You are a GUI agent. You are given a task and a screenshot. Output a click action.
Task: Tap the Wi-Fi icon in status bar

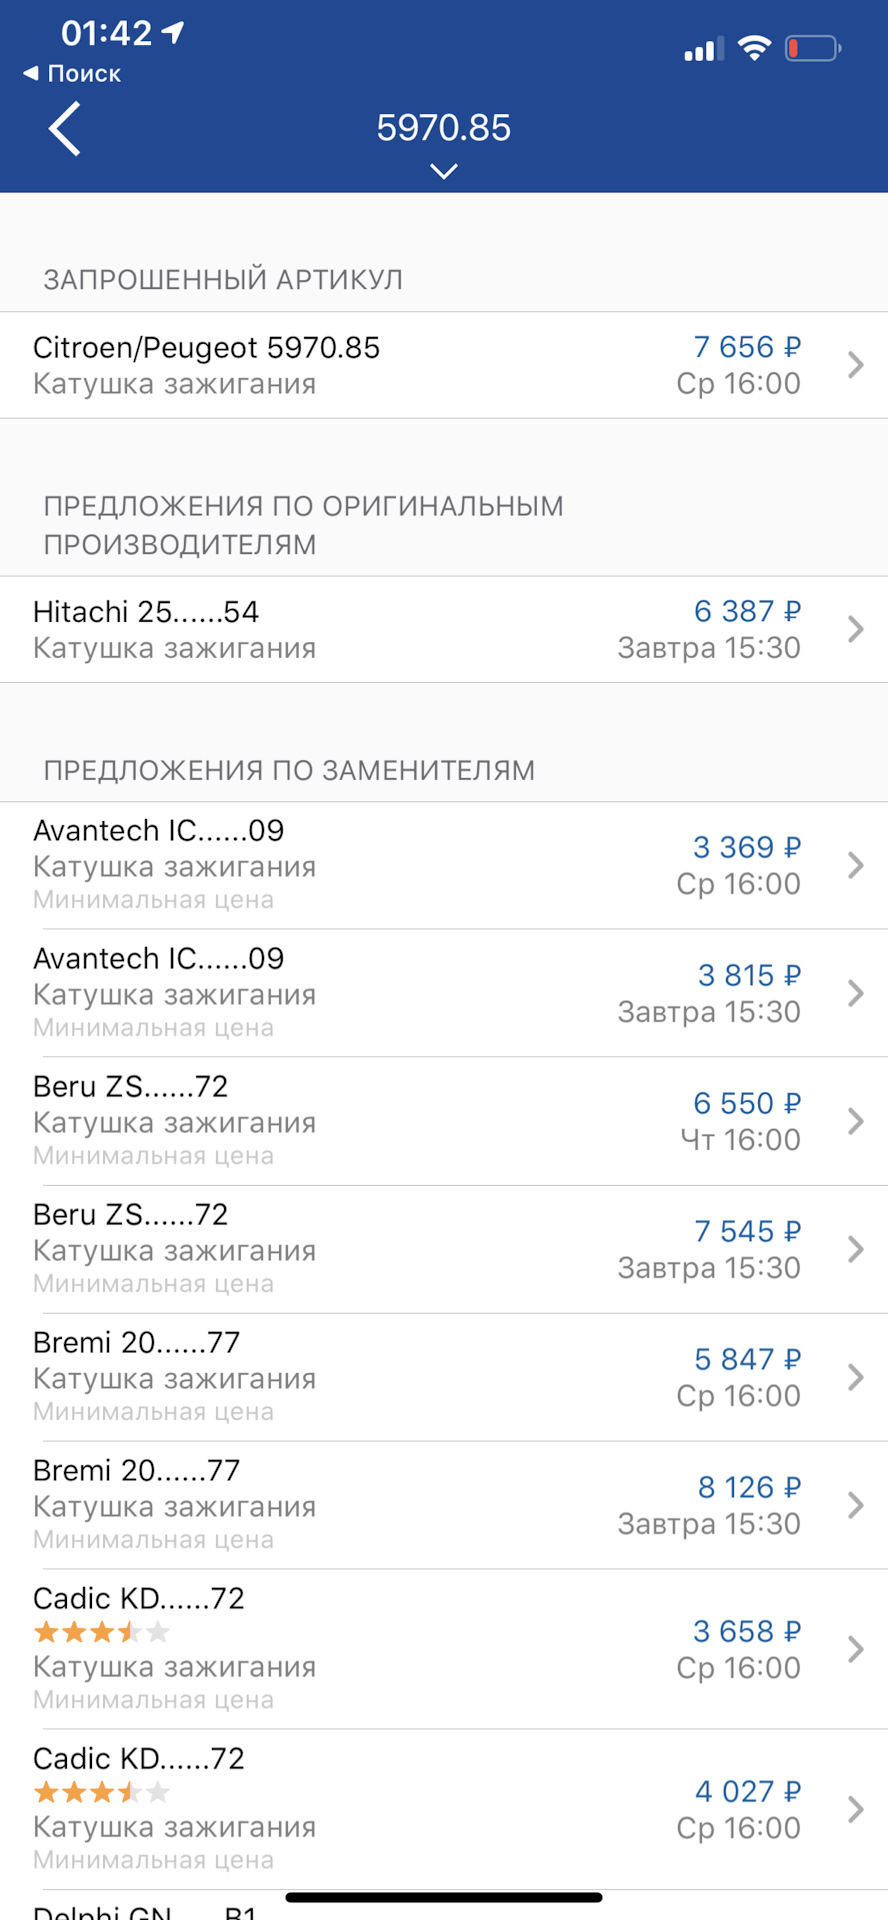[x=754, y=48]
